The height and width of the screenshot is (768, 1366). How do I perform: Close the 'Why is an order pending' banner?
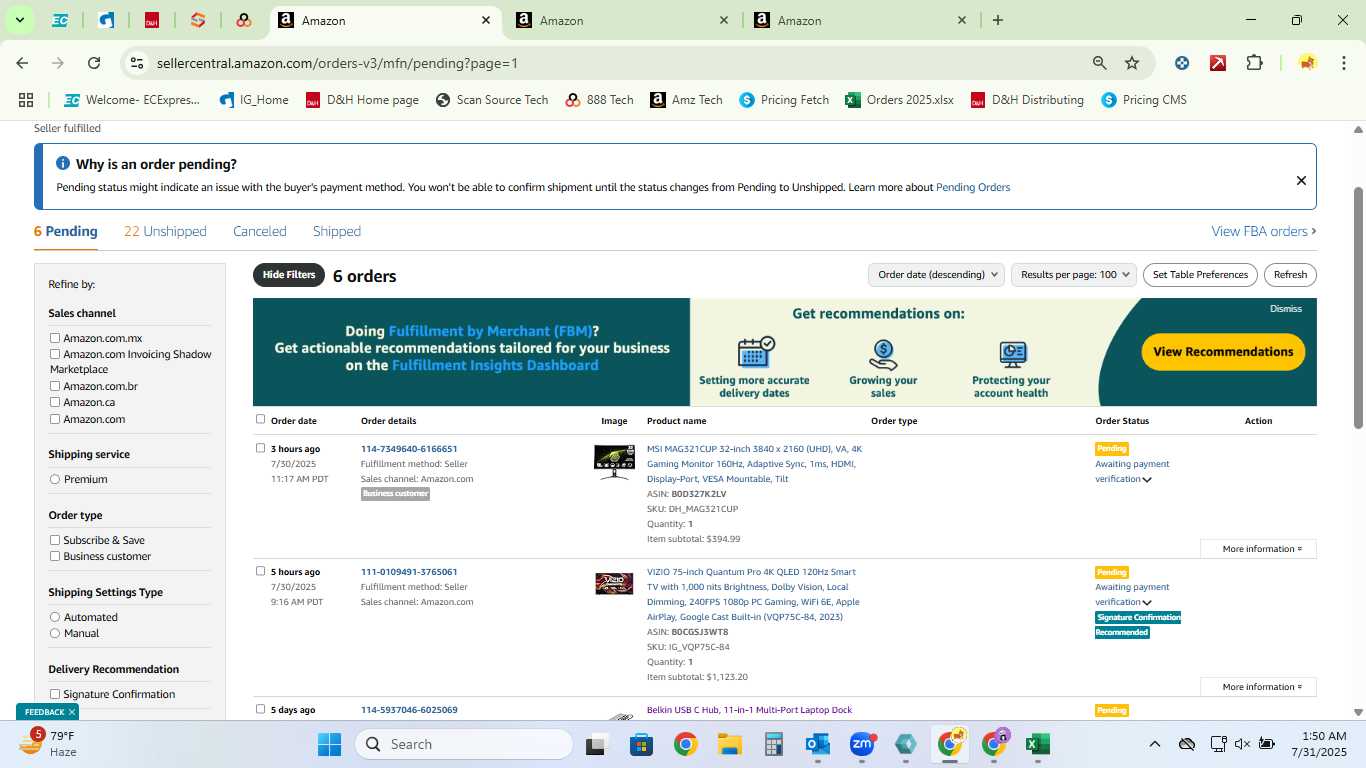[x=1301, y=181]
